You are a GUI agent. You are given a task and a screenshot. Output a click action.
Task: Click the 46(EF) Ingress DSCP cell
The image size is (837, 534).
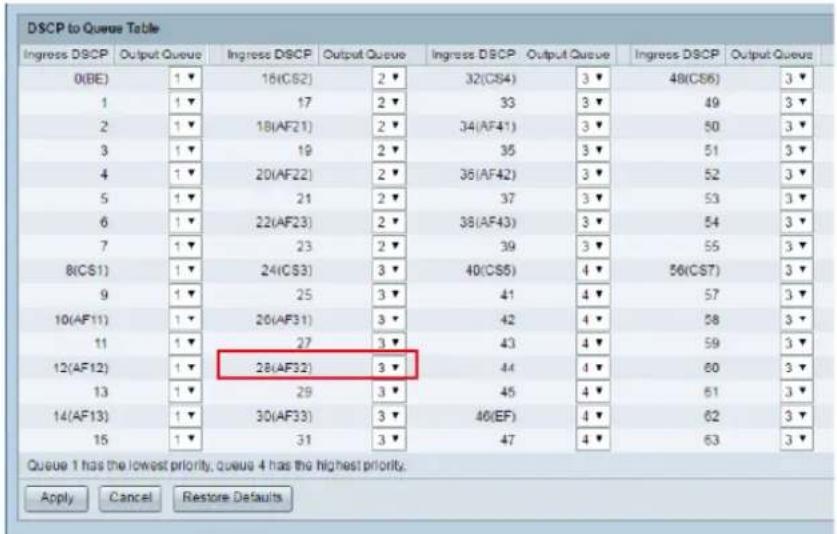pos(495,416)
